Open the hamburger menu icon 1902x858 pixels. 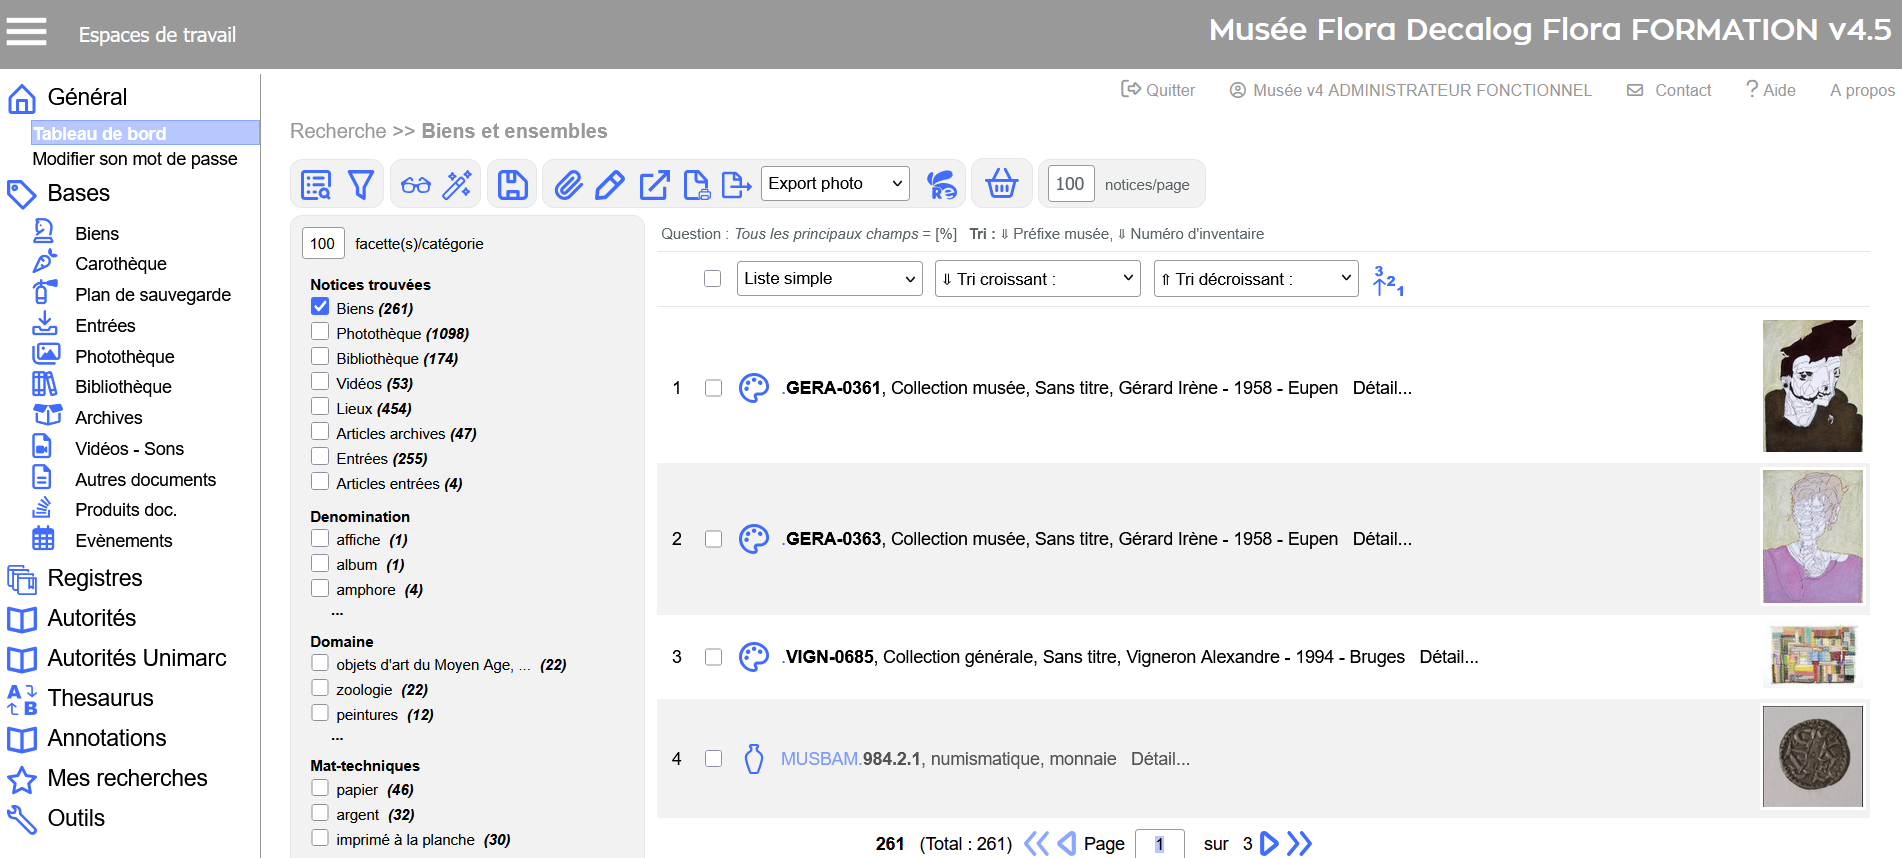click(x=27, y=32)
